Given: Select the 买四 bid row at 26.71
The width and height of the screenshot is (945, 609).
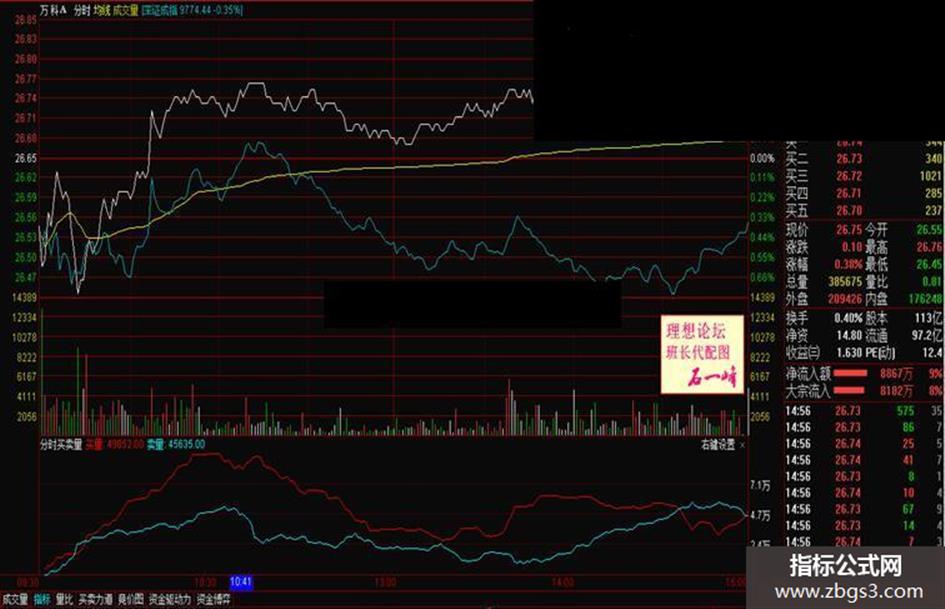Looking at the screenshot, I should (864, 194).
